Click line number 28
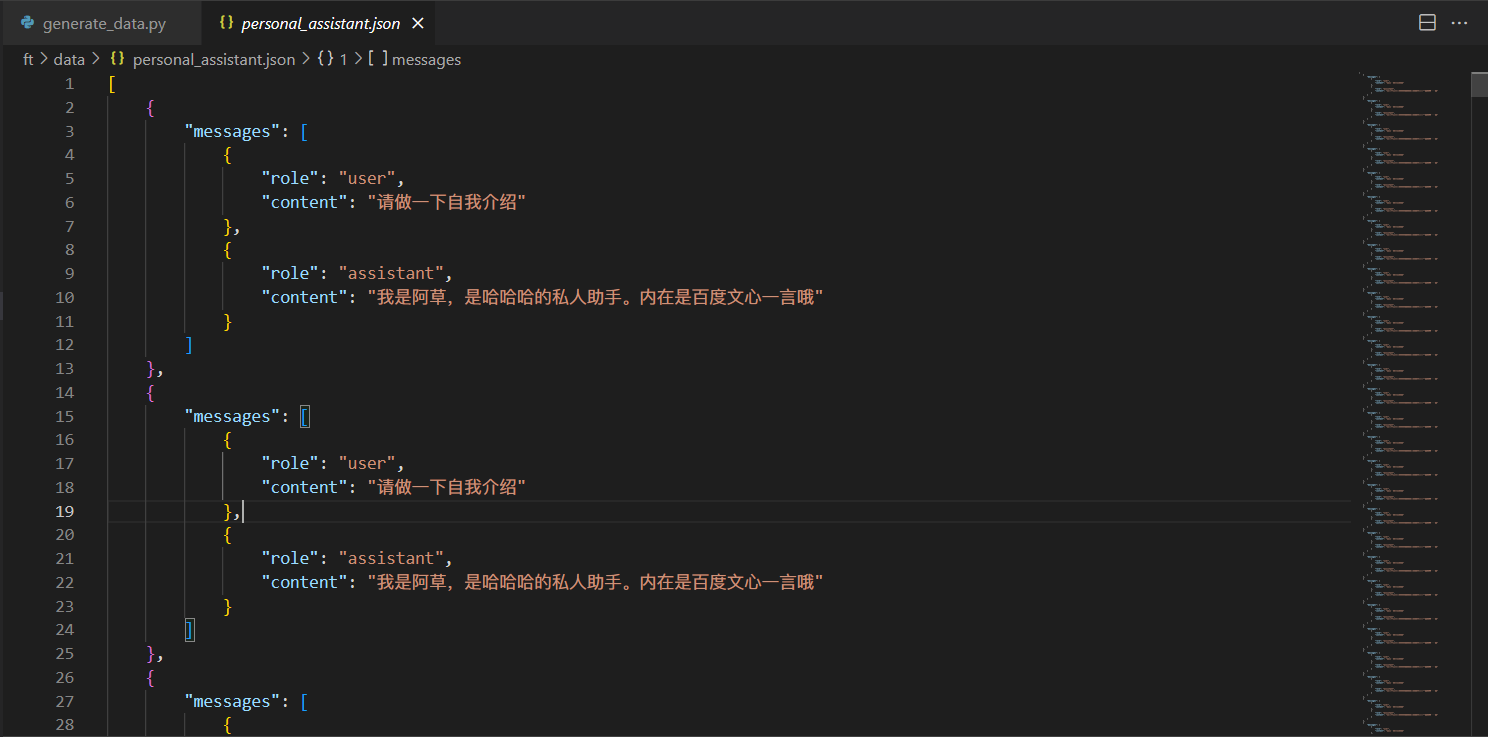The image size is (1488, 737). (x=65, y=724)
